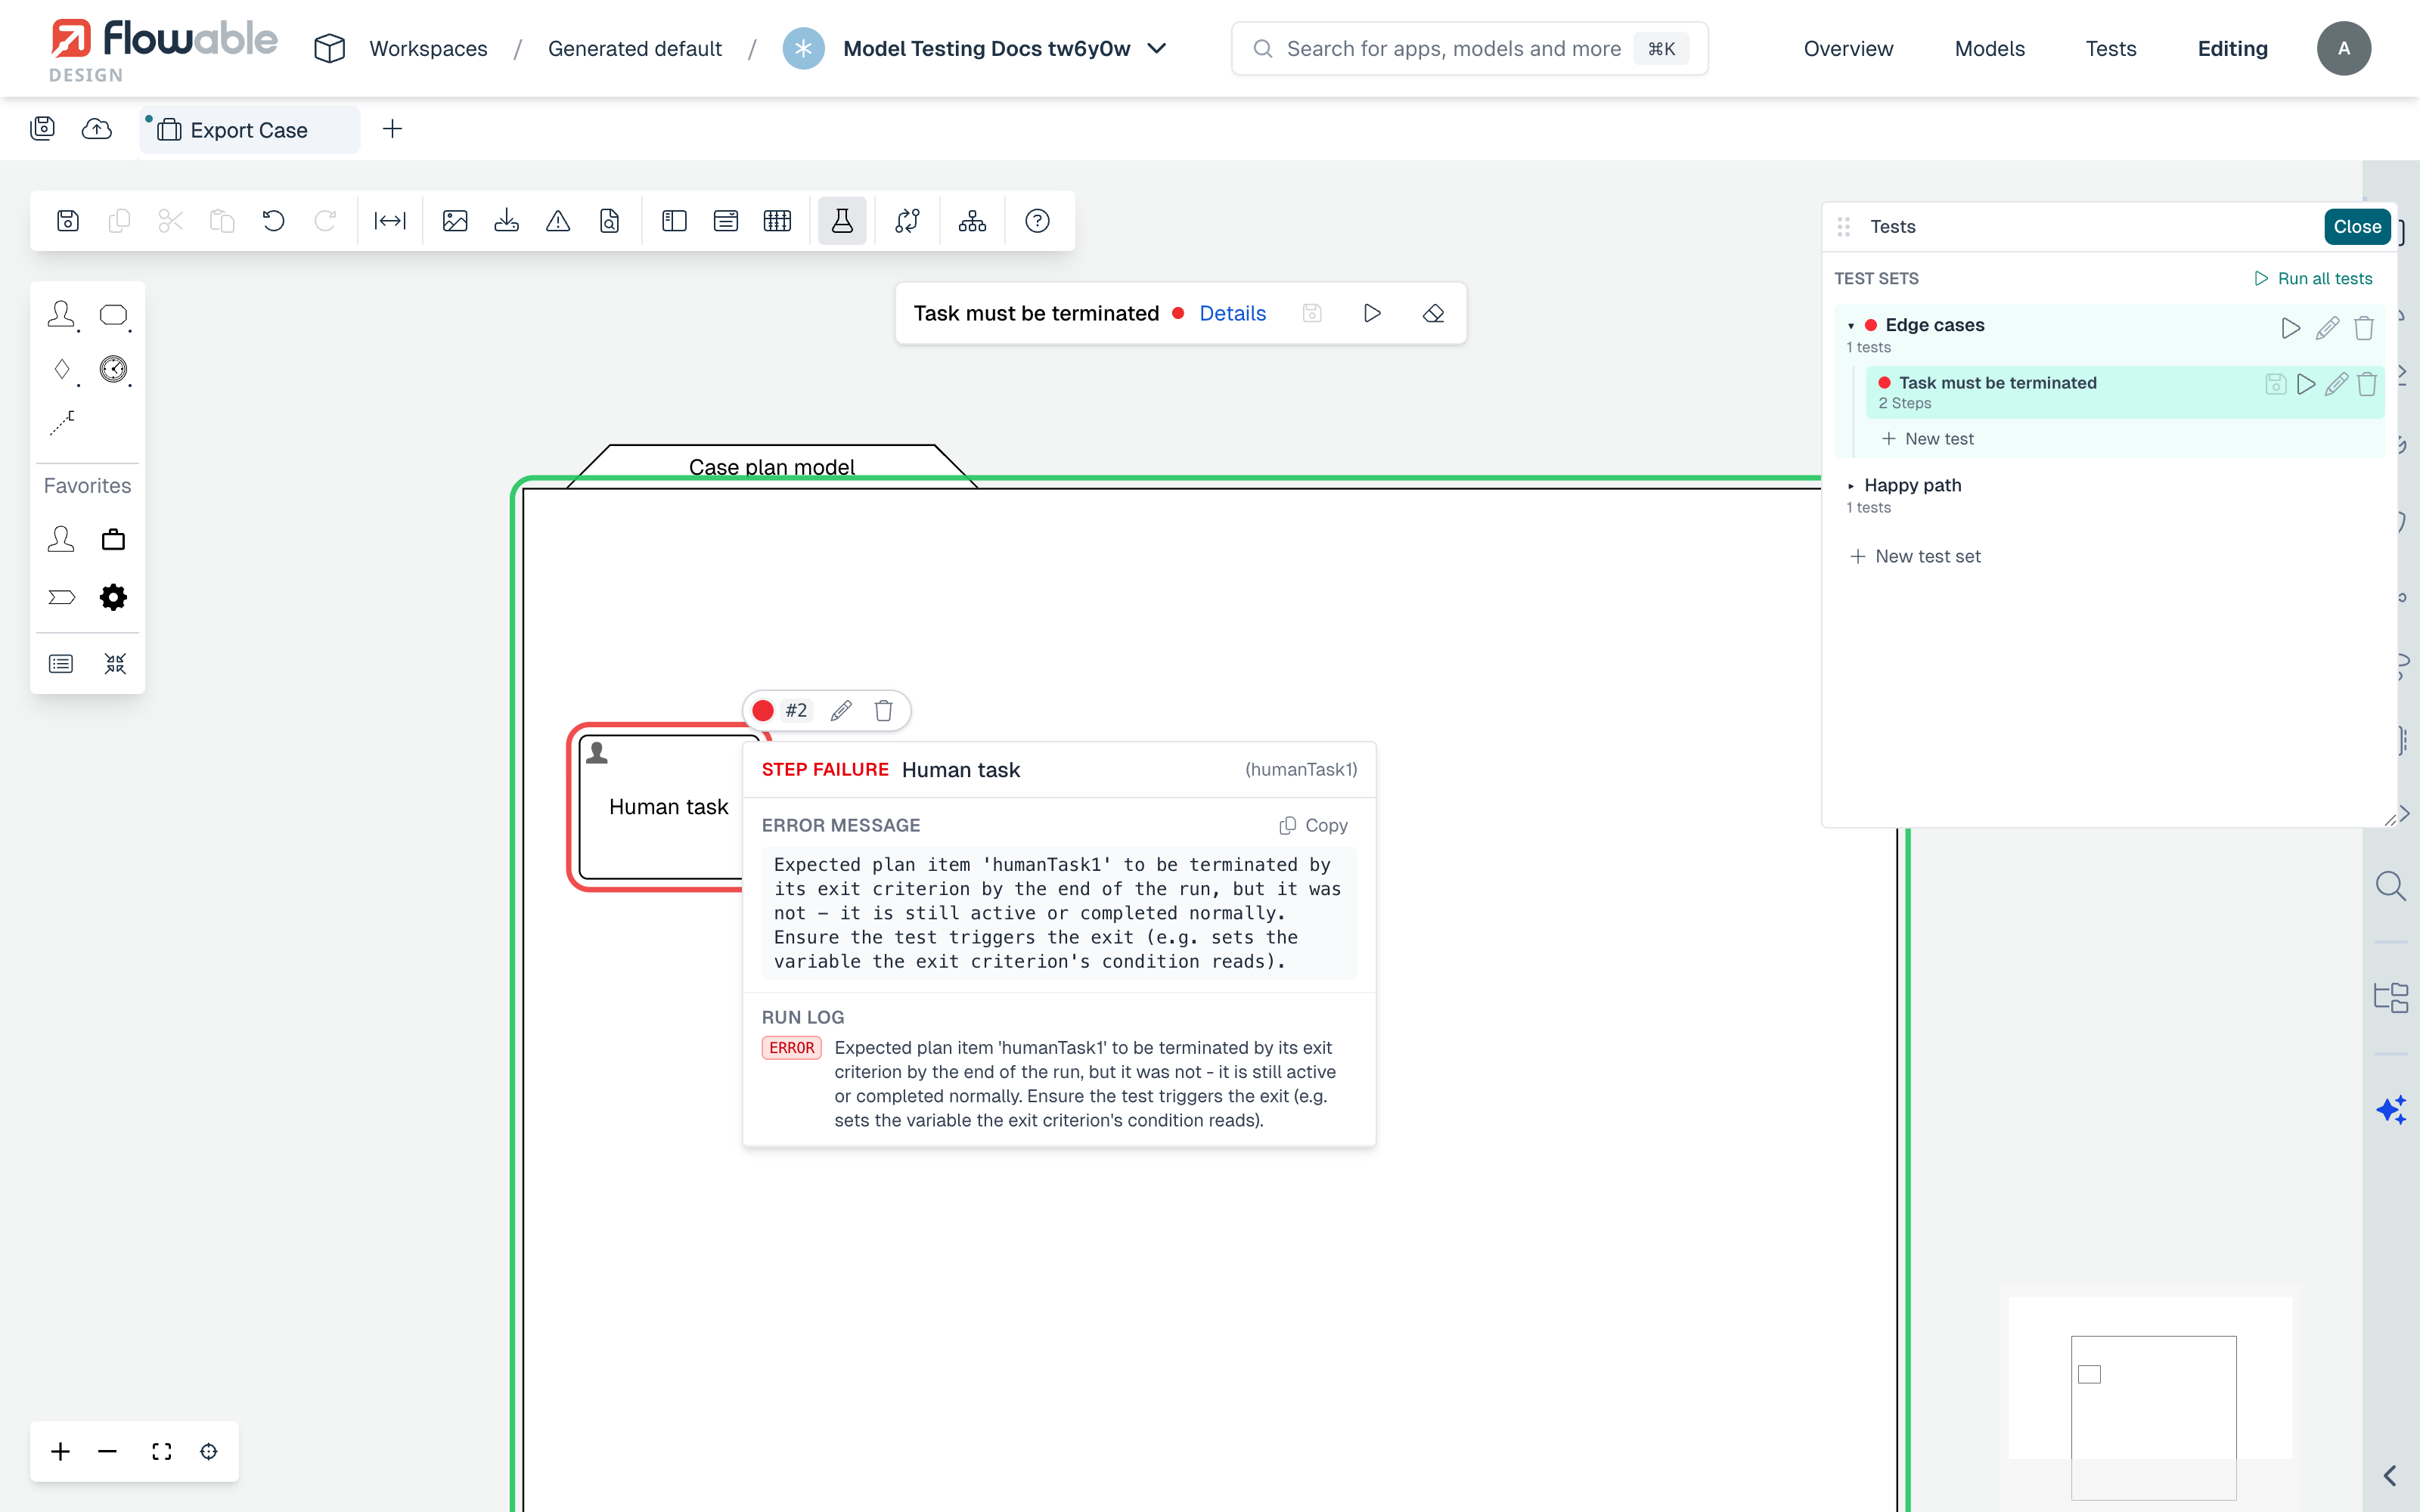Select the case task briefcase favorite
Screen dimensions: 2420x1512
click(x=114, y=540)
